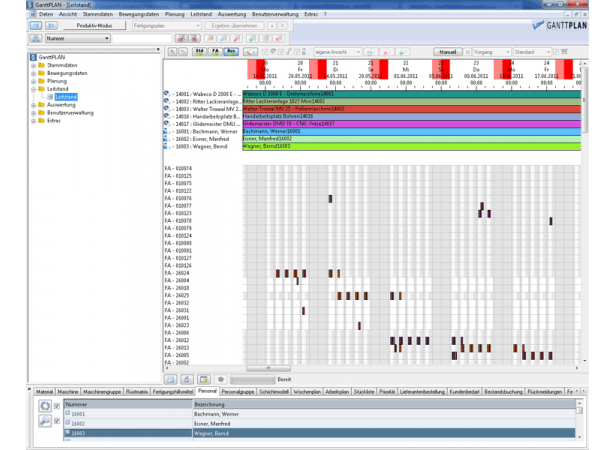The width and height of the screenshot is (615, 450).
Task: Click the red next record arrows icon
Action: pyautogui.click(x=194, y=38)
